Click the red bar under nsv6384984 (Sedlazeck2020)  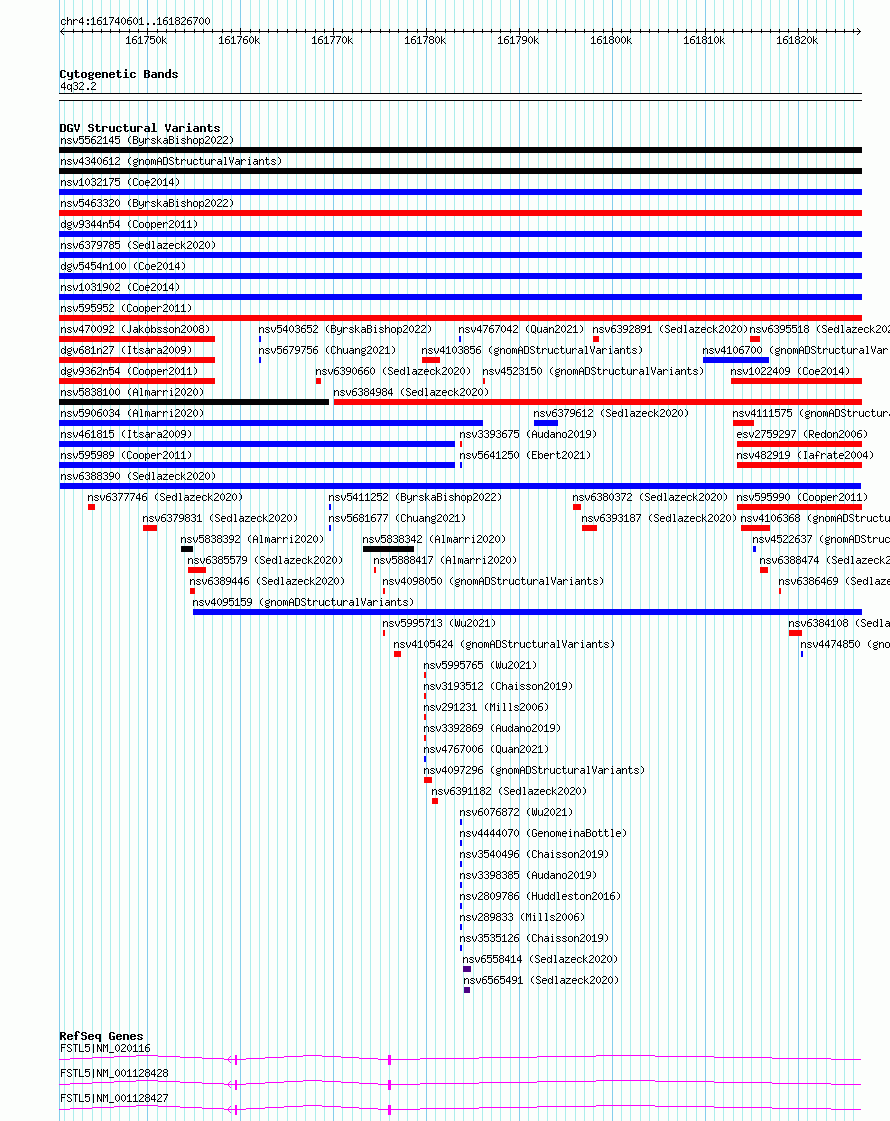(598, 402)
